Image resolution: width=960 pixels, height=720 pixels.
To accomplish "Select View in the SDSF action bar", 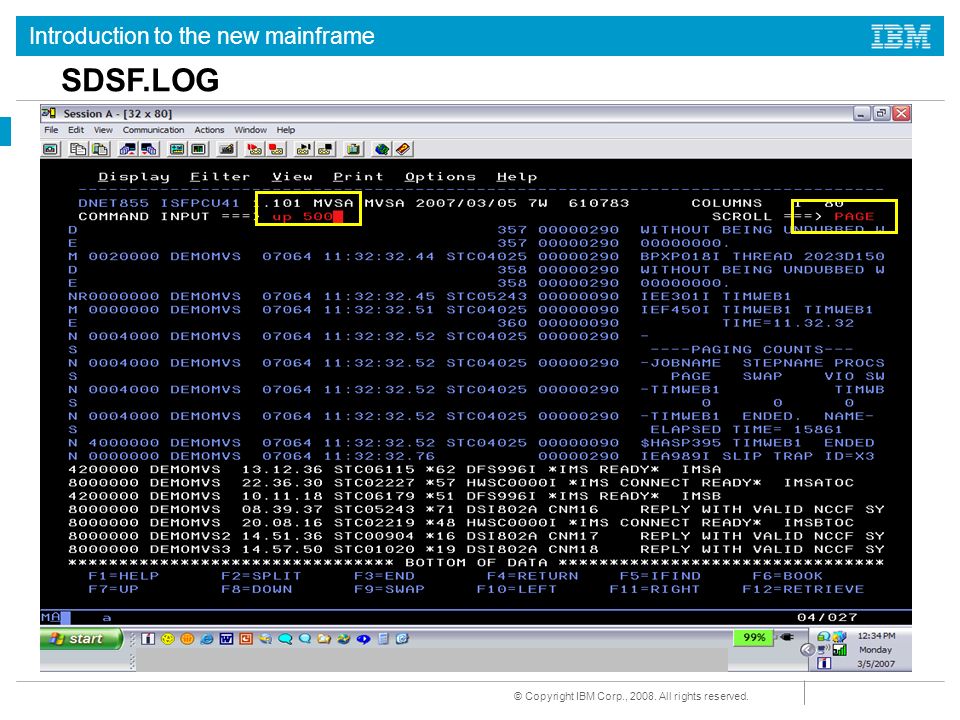I will click(292, 177).
